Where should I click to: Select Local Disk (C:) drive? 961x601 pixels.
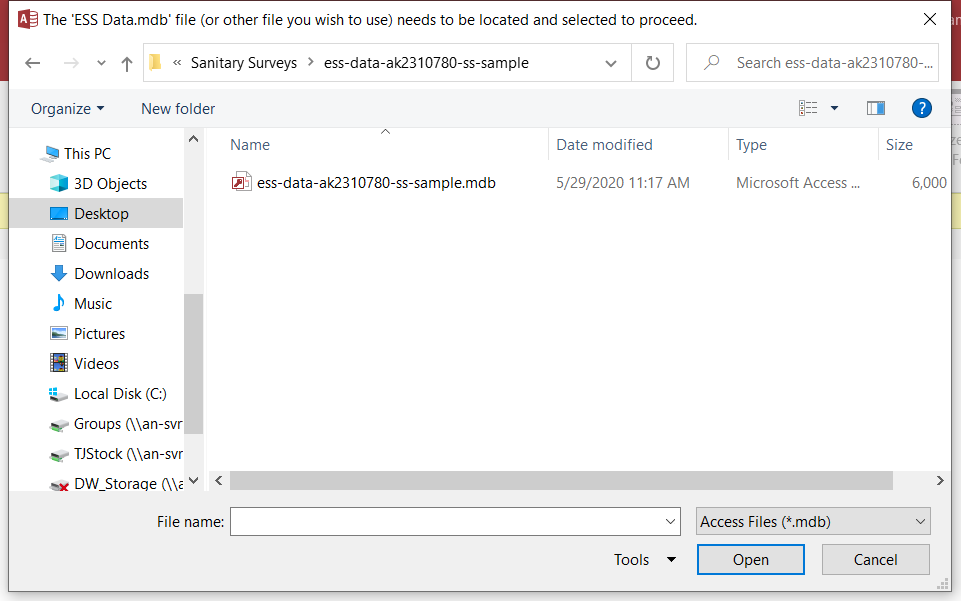[120, 394]
